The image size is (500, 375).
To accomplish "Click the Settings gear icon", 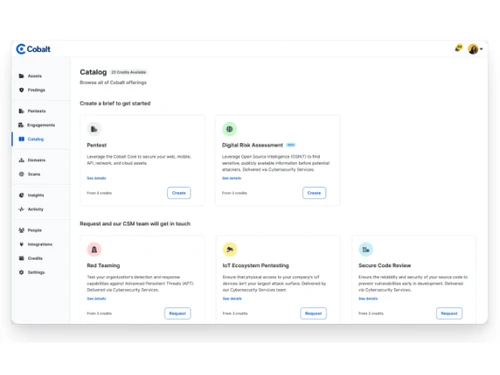I will point(21,272).
